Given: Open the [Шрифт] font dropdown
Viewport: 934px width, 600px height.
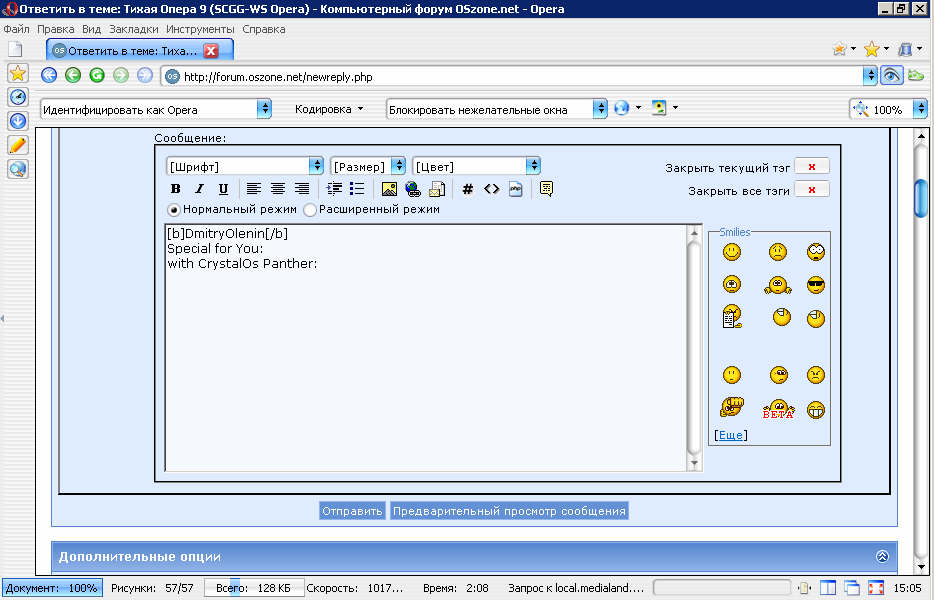Looking at the screenshot, I should (245, 166).
